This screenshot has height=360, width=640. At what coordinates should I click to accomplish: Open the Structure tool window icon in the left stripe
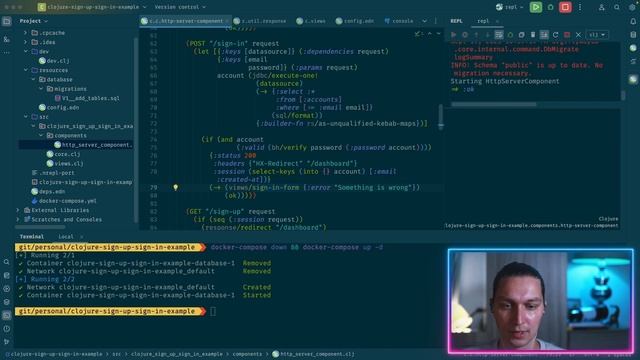(7, 39)
